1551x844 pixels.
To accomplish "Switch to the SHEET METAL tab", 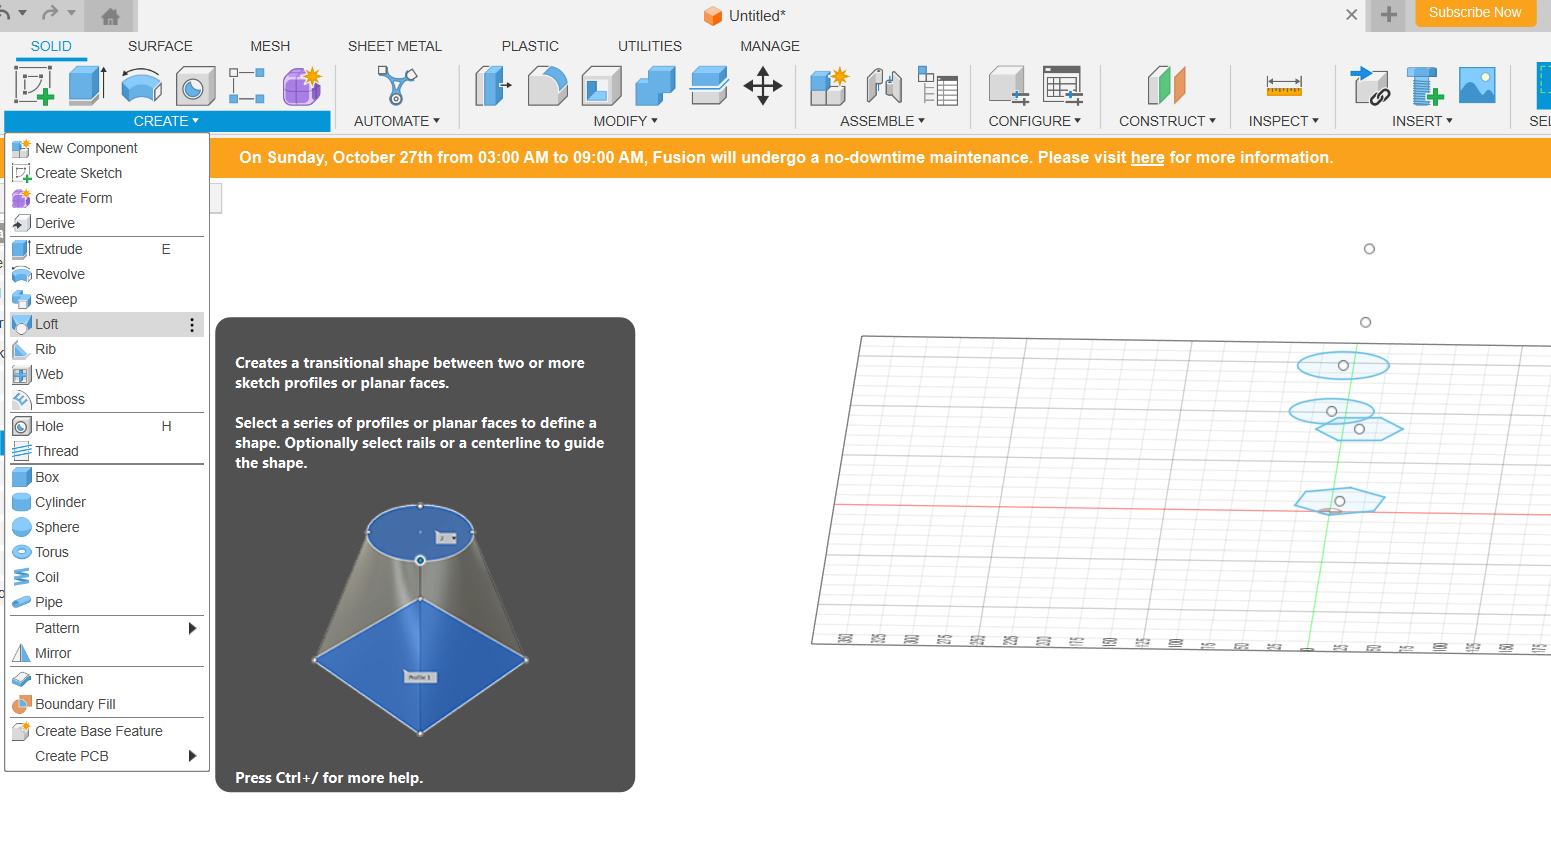I will pos(395,46).
